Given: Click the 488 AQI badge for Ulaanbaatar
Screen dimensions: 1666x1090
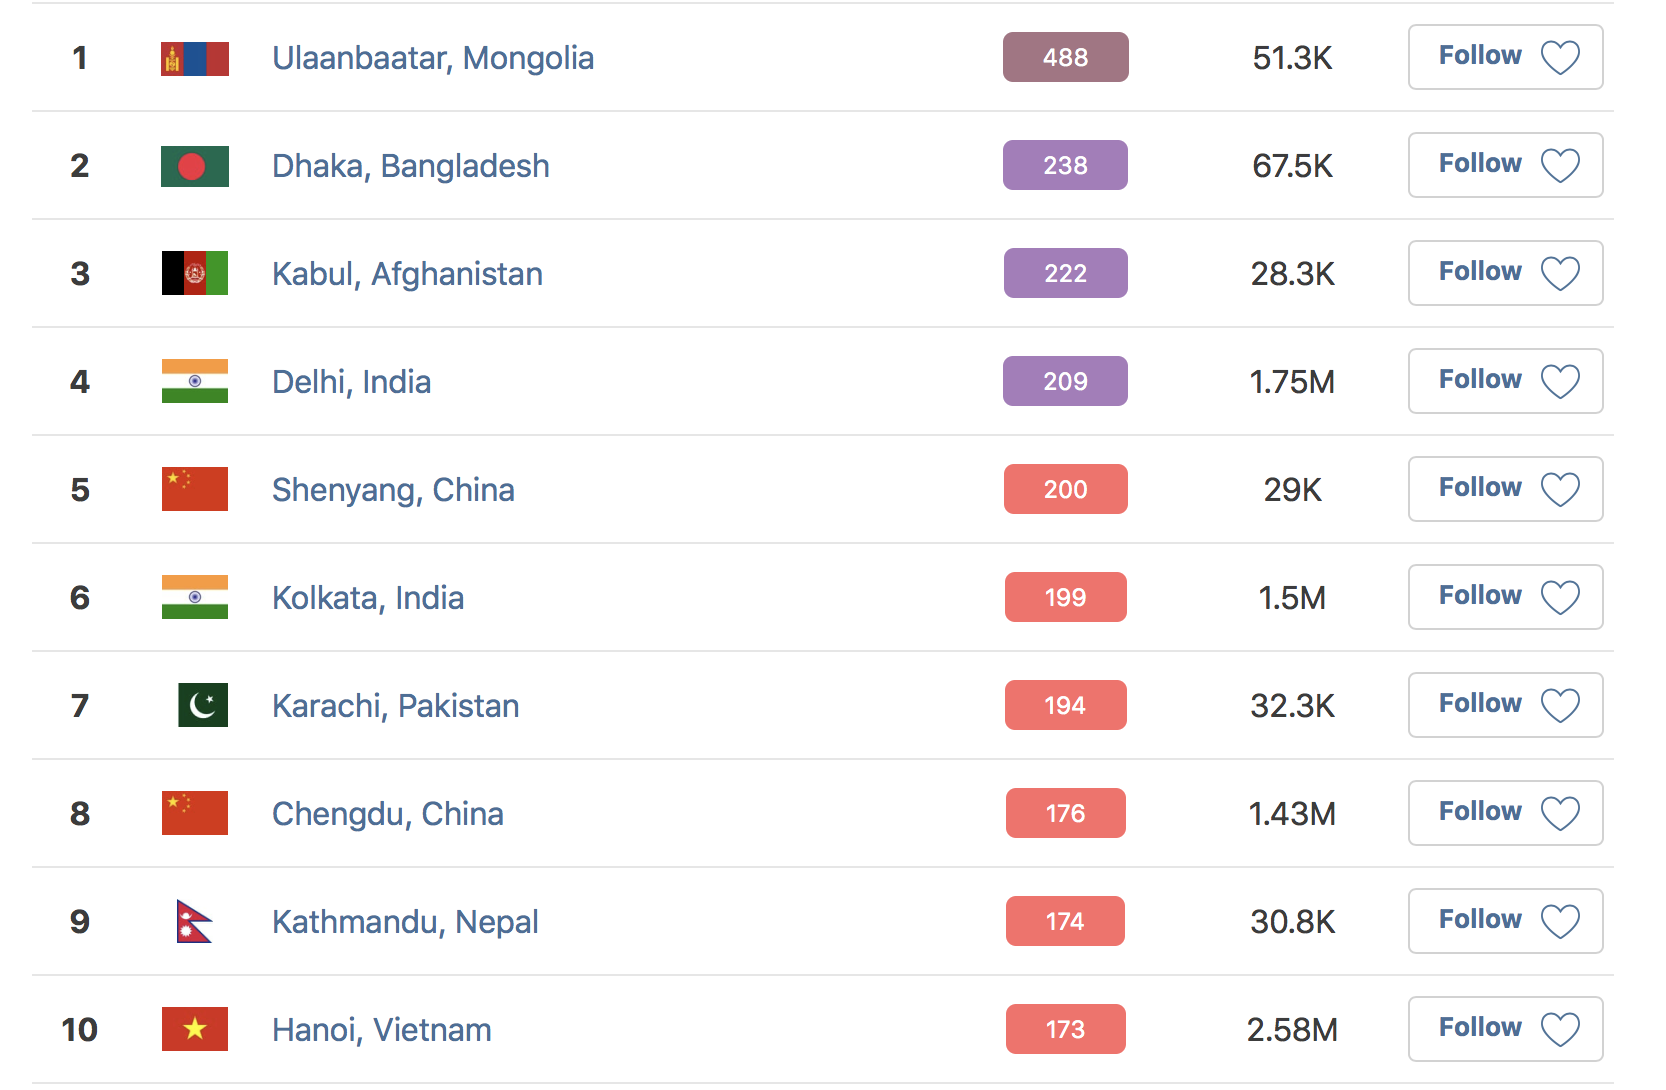Looking at the screenshot, I should pyautogui.click(x=1066, y=57).
